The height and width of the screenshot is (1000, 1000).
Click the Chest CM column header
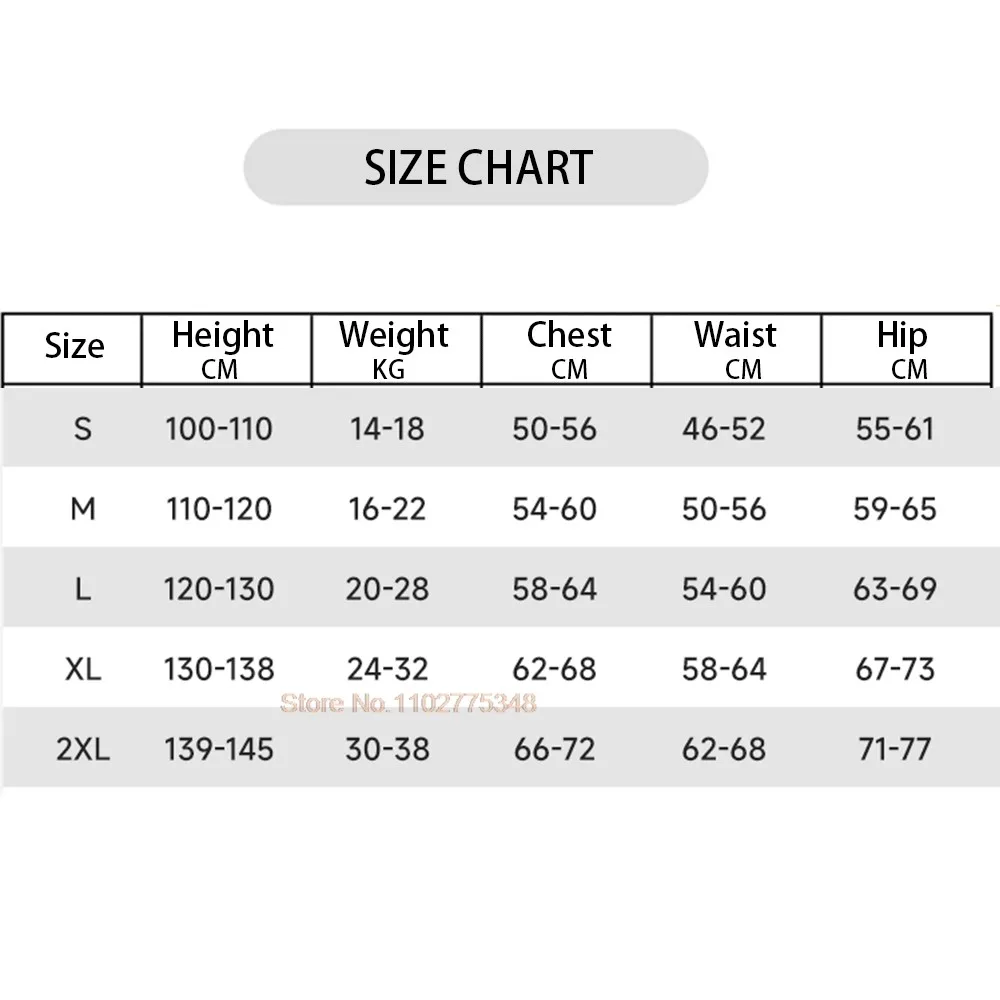coord(566,349)
